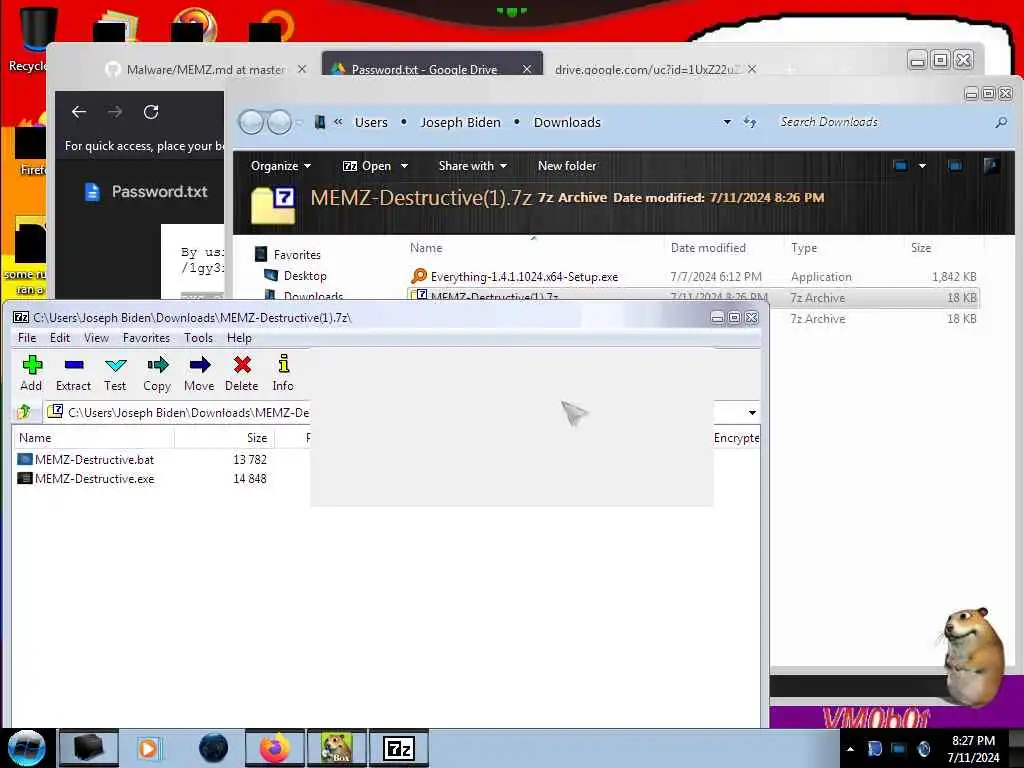
Task: Open Info in the 7-Zip toolbar
Action: (x=283, y=374)
